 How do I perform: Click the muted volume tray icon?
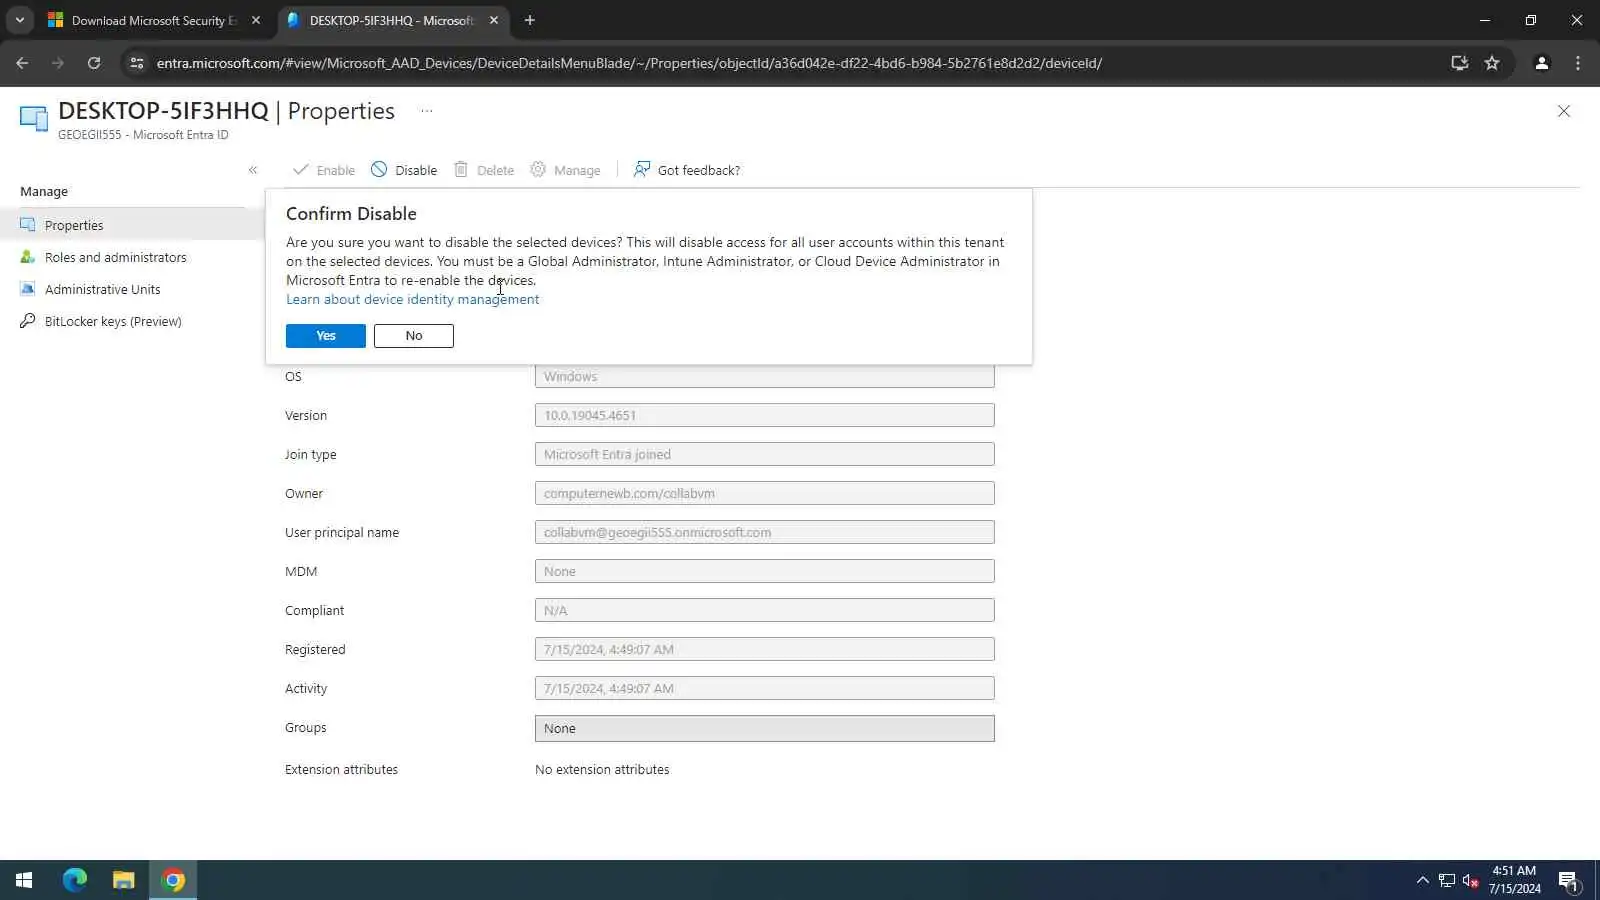pyautogui.click(x=1470, y=880)
